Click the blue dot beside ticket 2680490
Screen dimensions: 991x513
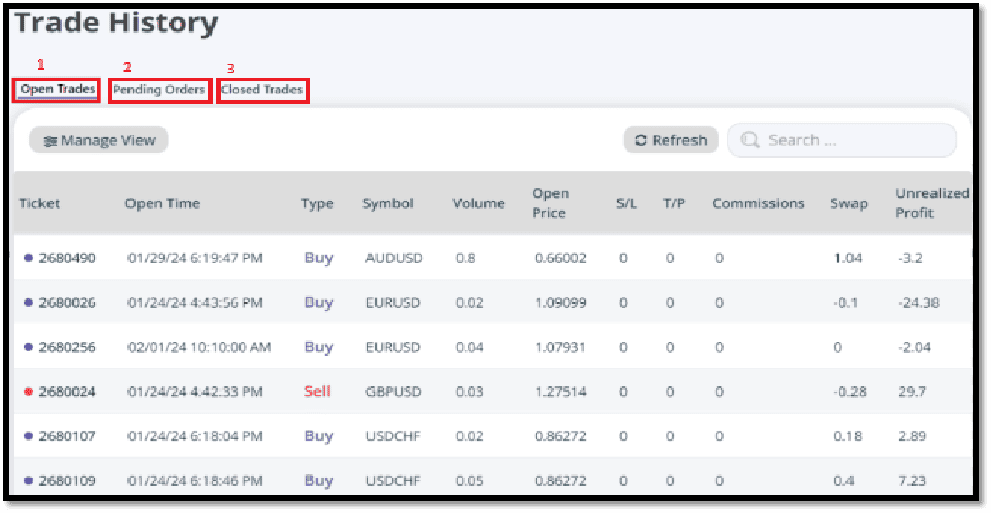coord(28,258)
